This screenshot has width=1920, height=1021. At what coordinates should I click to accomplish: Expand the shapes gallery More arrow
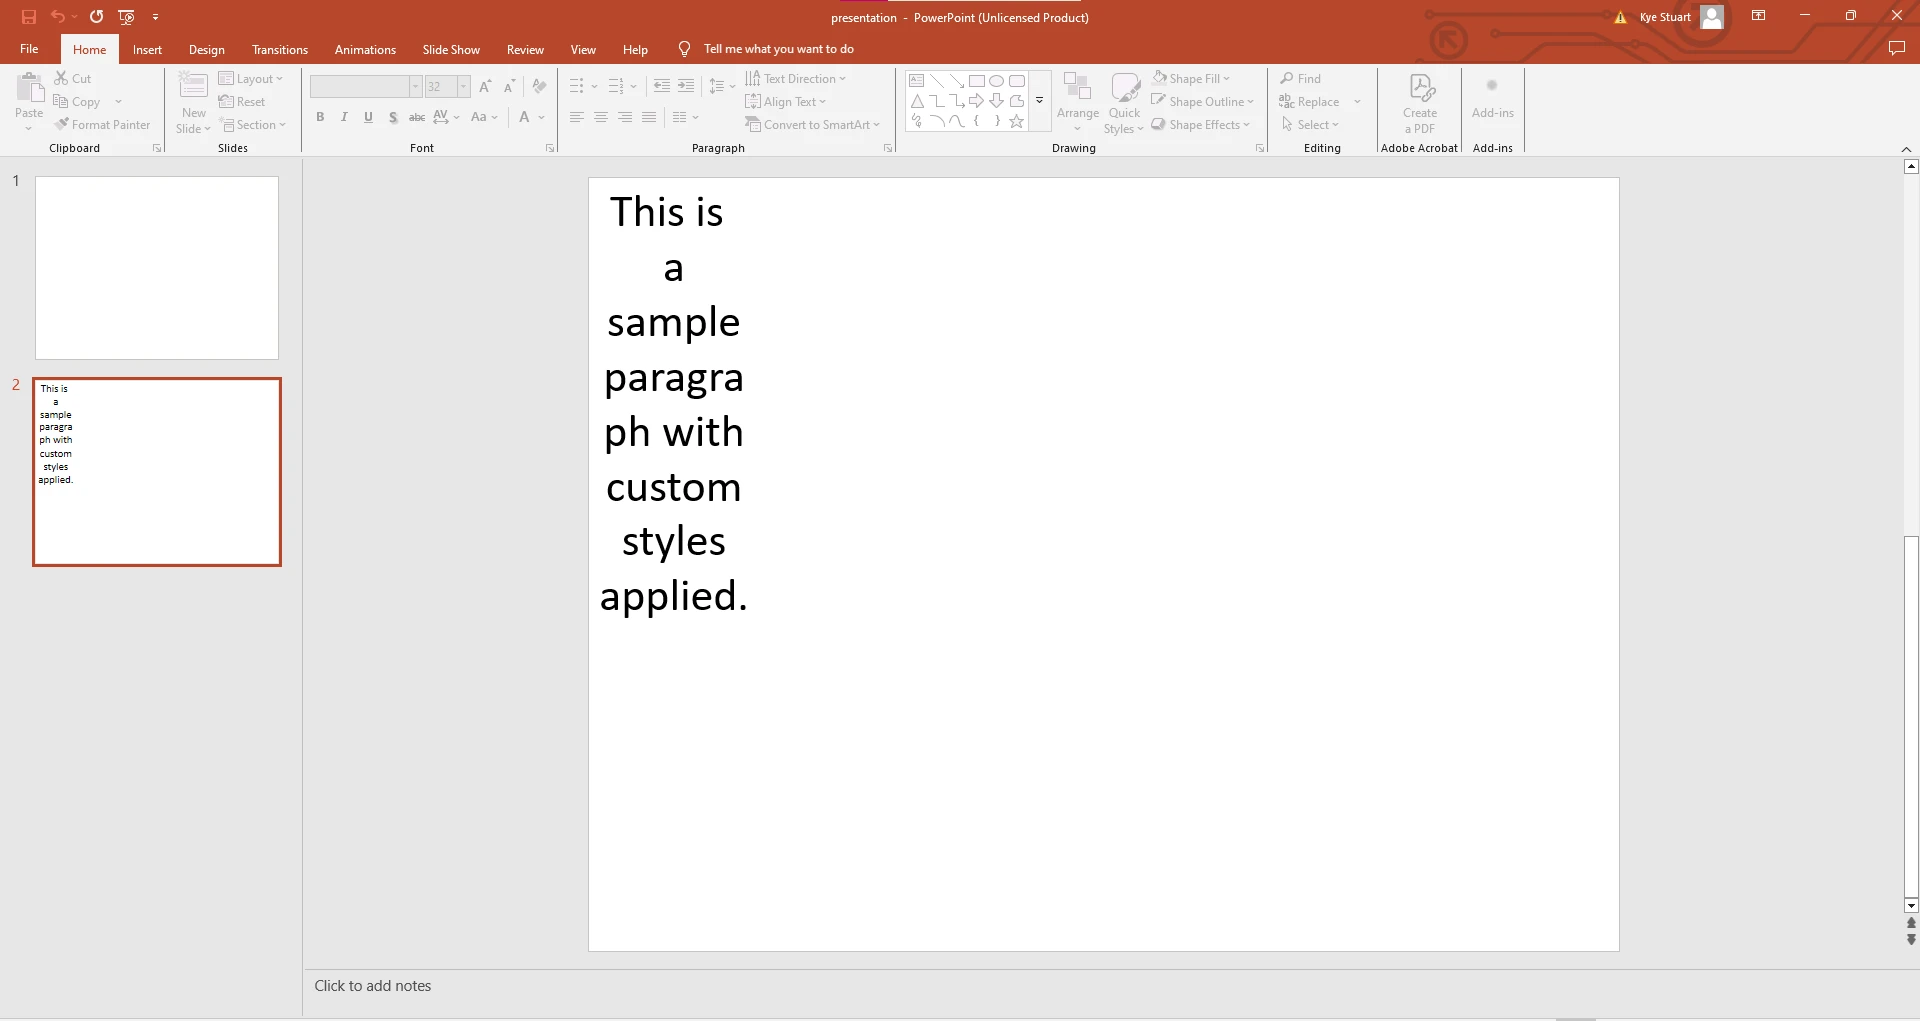1040,101
